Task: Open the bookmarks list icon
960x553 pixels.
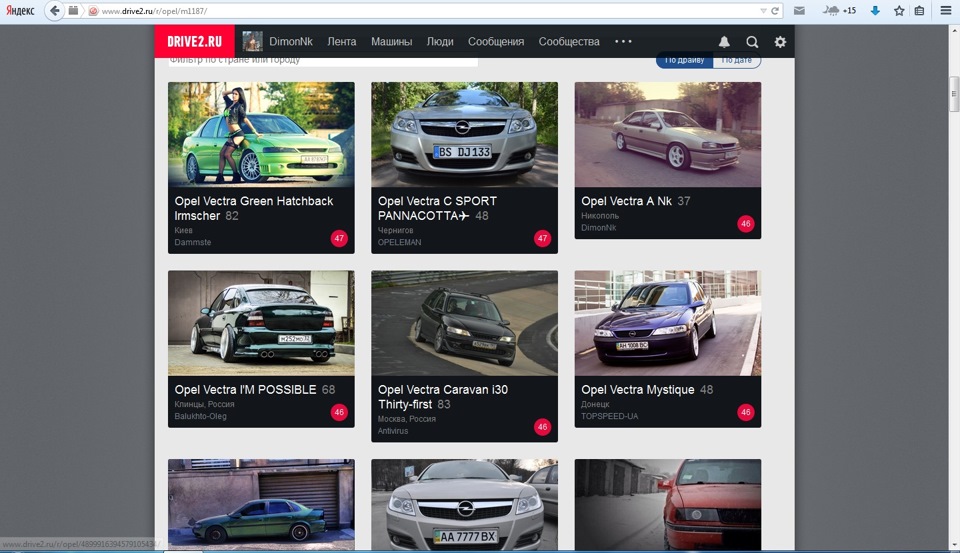Action: coord(920,10)
